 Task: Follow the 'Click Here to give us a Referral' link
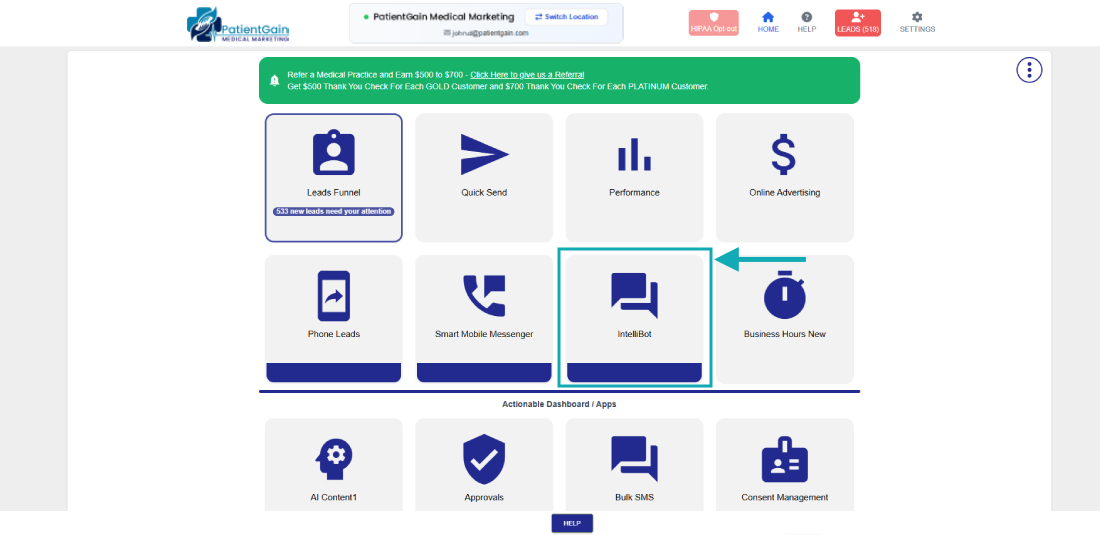(x=527, y=75)
